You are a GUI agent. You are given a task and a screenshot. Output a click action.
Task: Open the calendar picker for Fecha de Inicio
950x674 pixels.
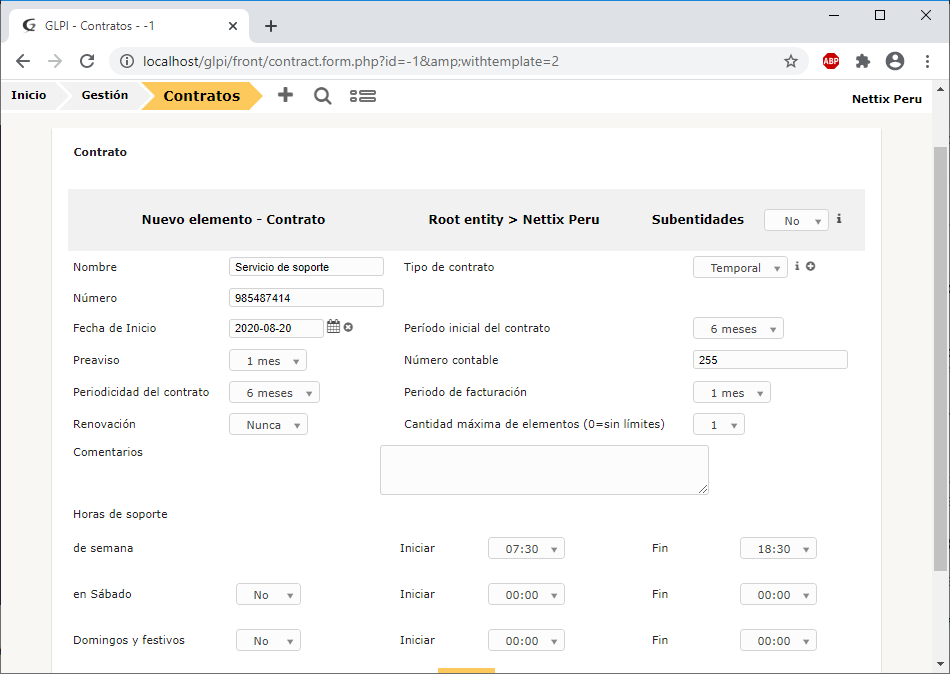[x=334, y=327]
